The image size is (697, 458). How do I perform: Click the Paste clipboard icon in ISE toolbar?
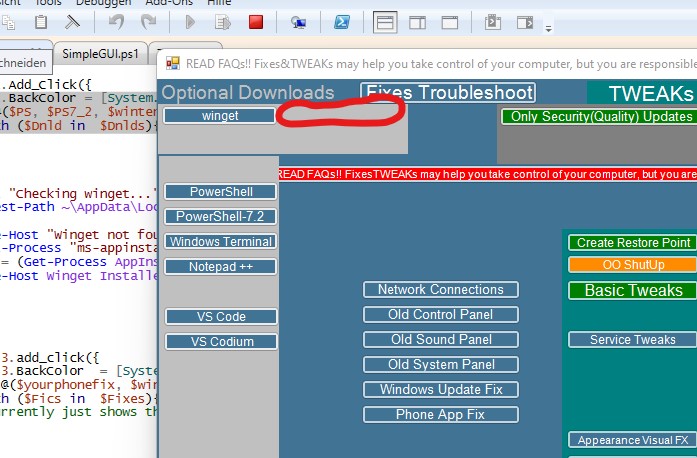pos(41,21)
